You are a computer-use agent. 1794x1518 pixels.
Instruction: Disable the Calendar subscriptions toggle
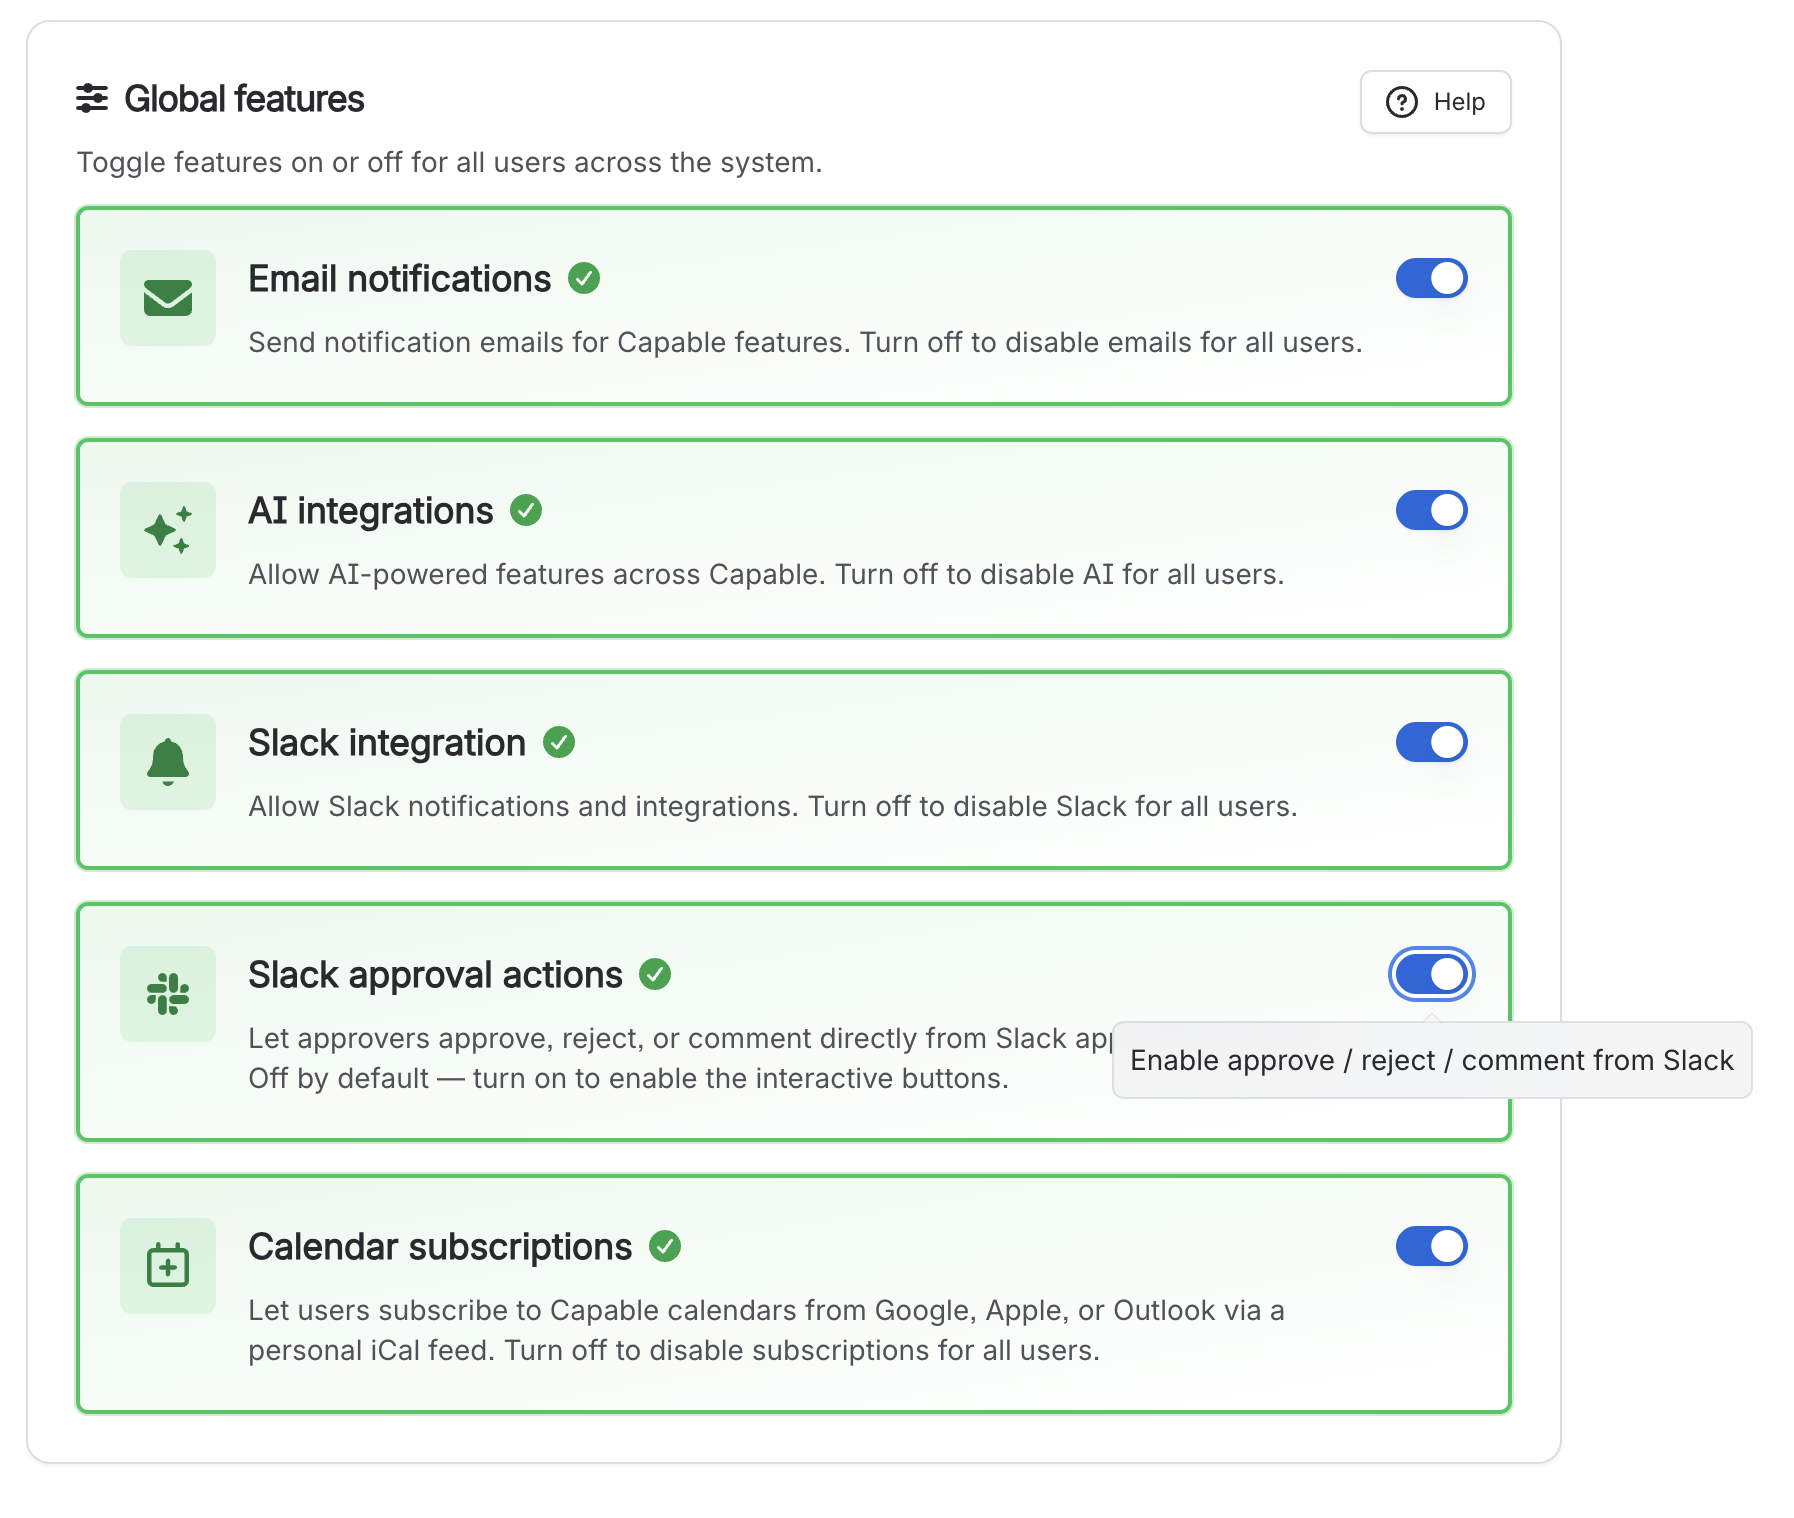coord(1431,1246)
